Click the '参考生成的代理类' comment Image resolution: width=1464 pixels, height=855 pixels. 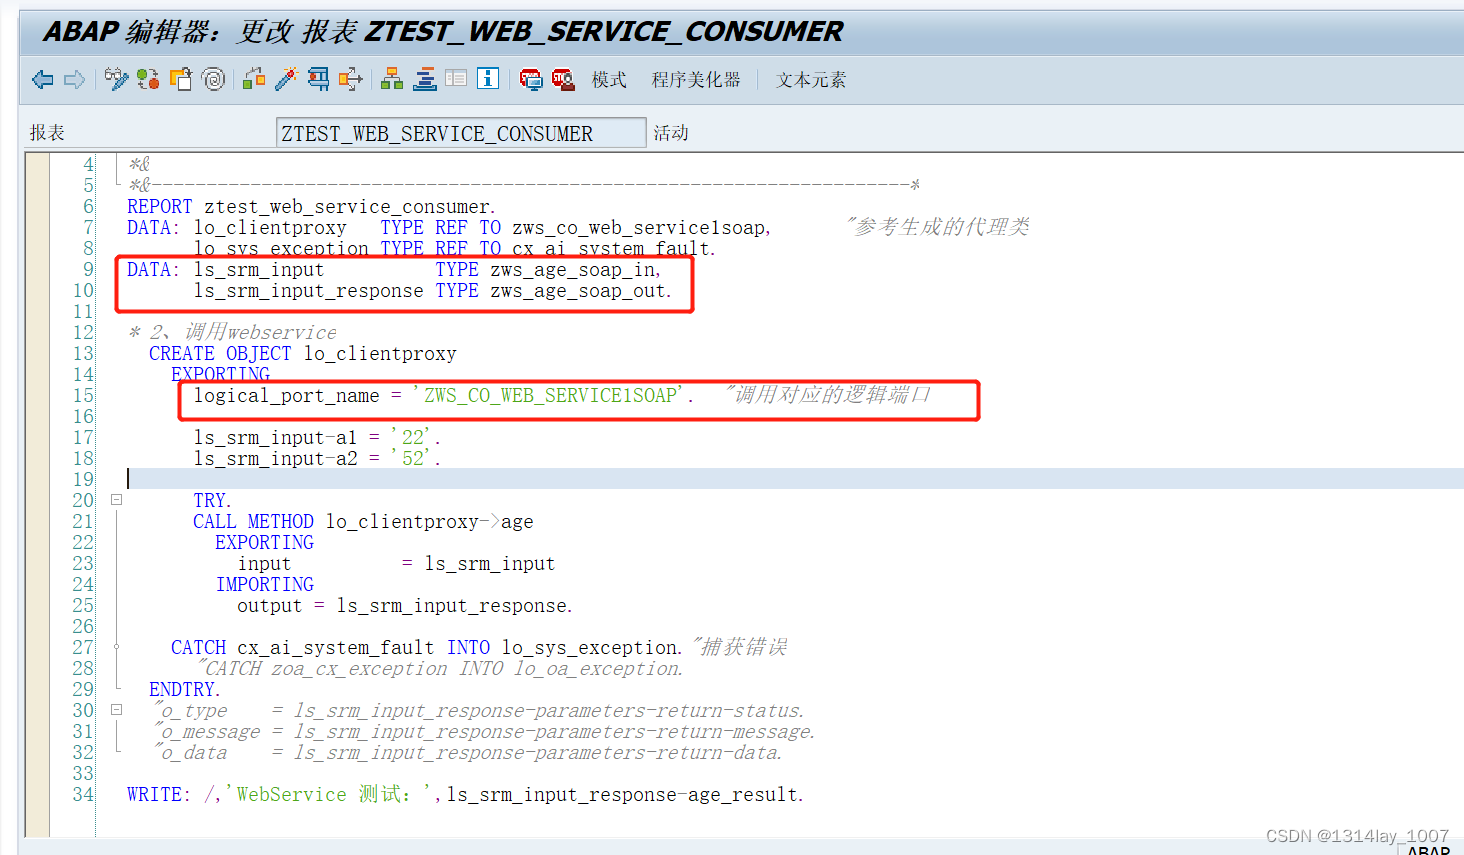(x=939, y=228)
